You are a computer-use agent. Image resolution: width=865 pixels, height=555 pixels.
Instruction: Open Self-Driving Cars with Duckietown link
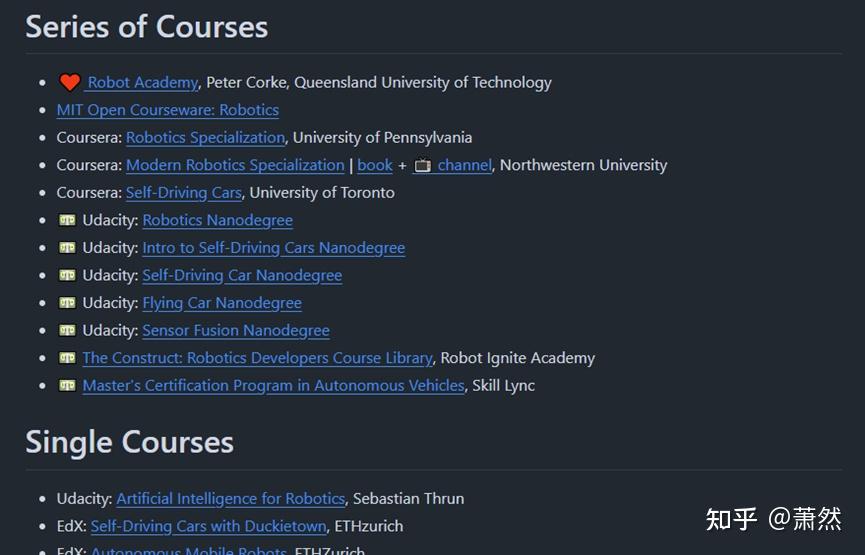pos(208,526)
